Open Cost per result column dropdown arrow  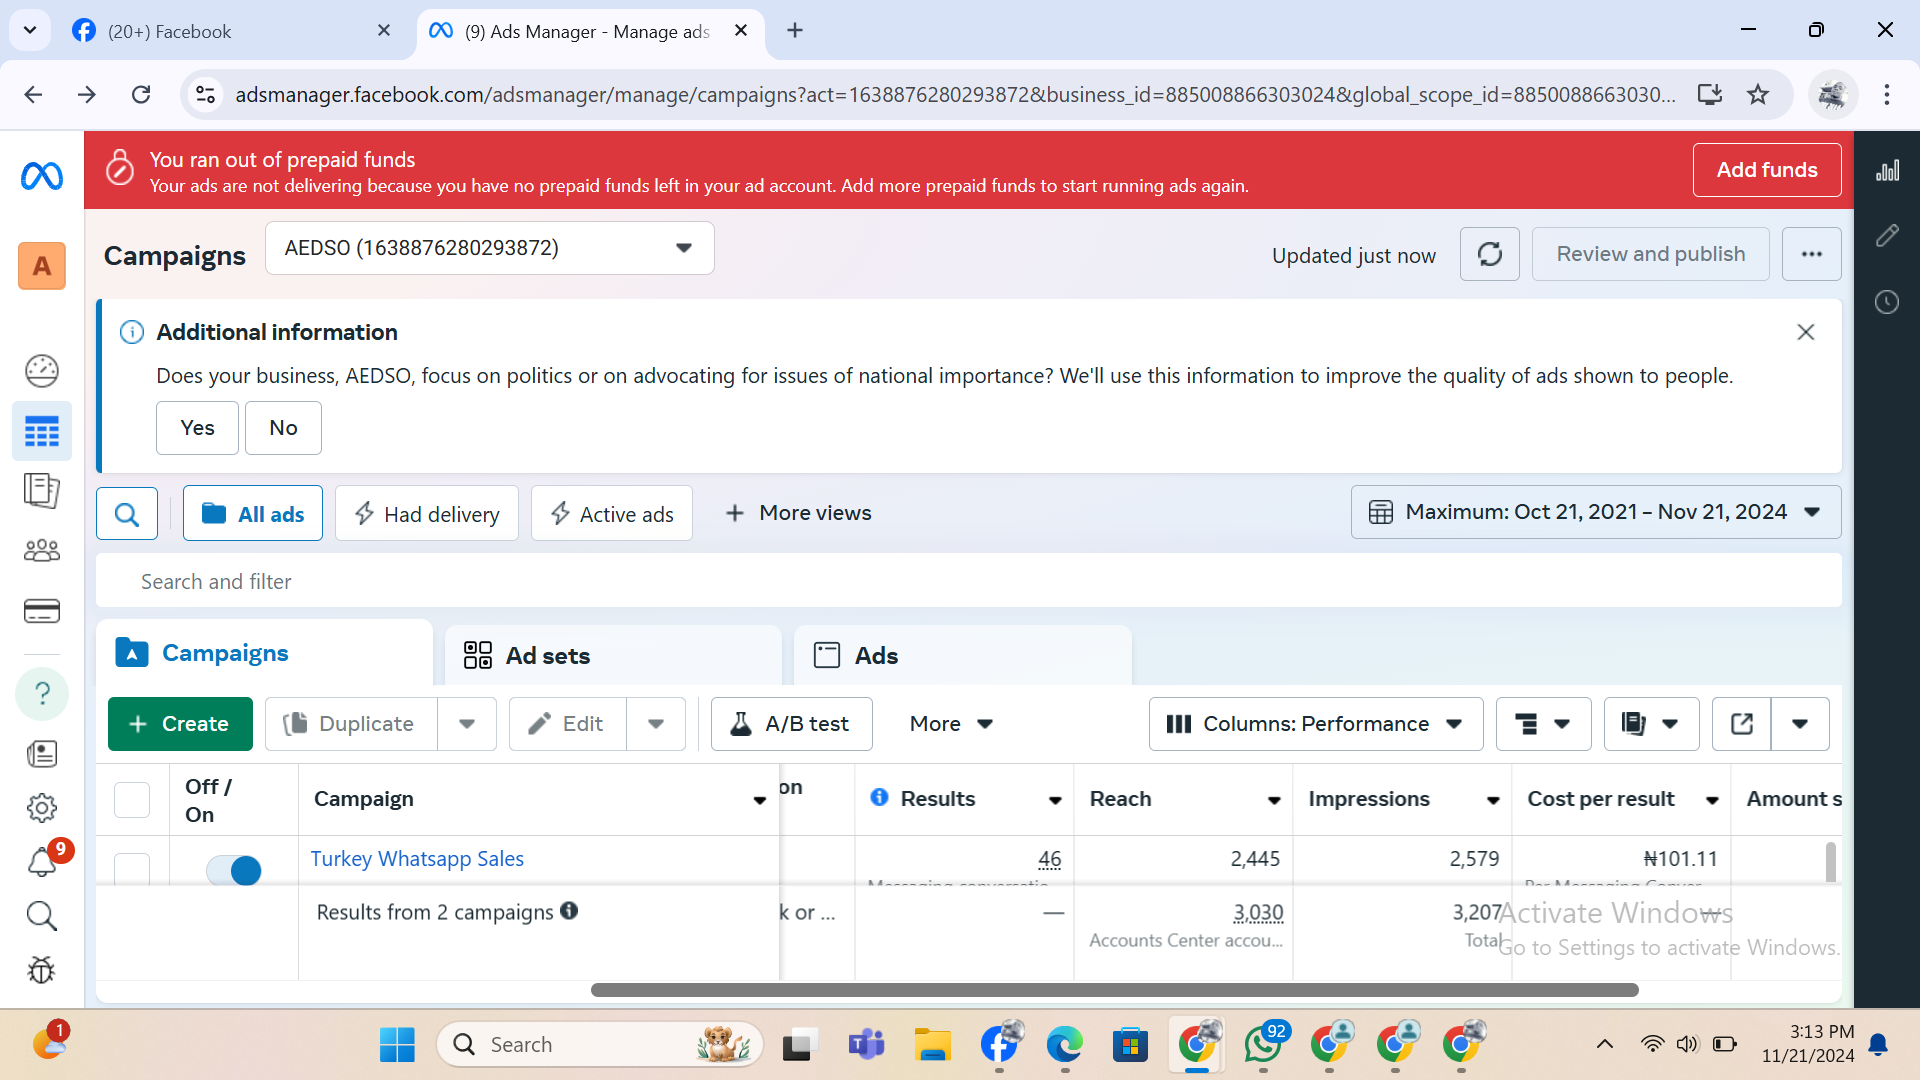[x=1712, y=800]
